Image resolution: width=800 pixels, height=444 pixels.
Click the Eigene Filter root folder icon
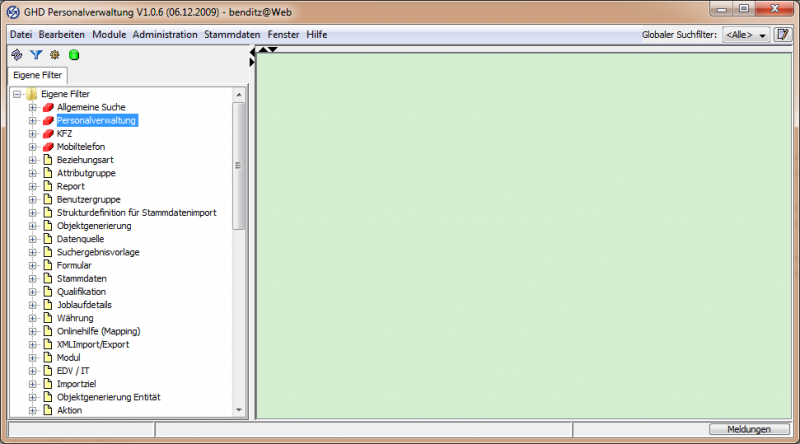coord(32,94)
